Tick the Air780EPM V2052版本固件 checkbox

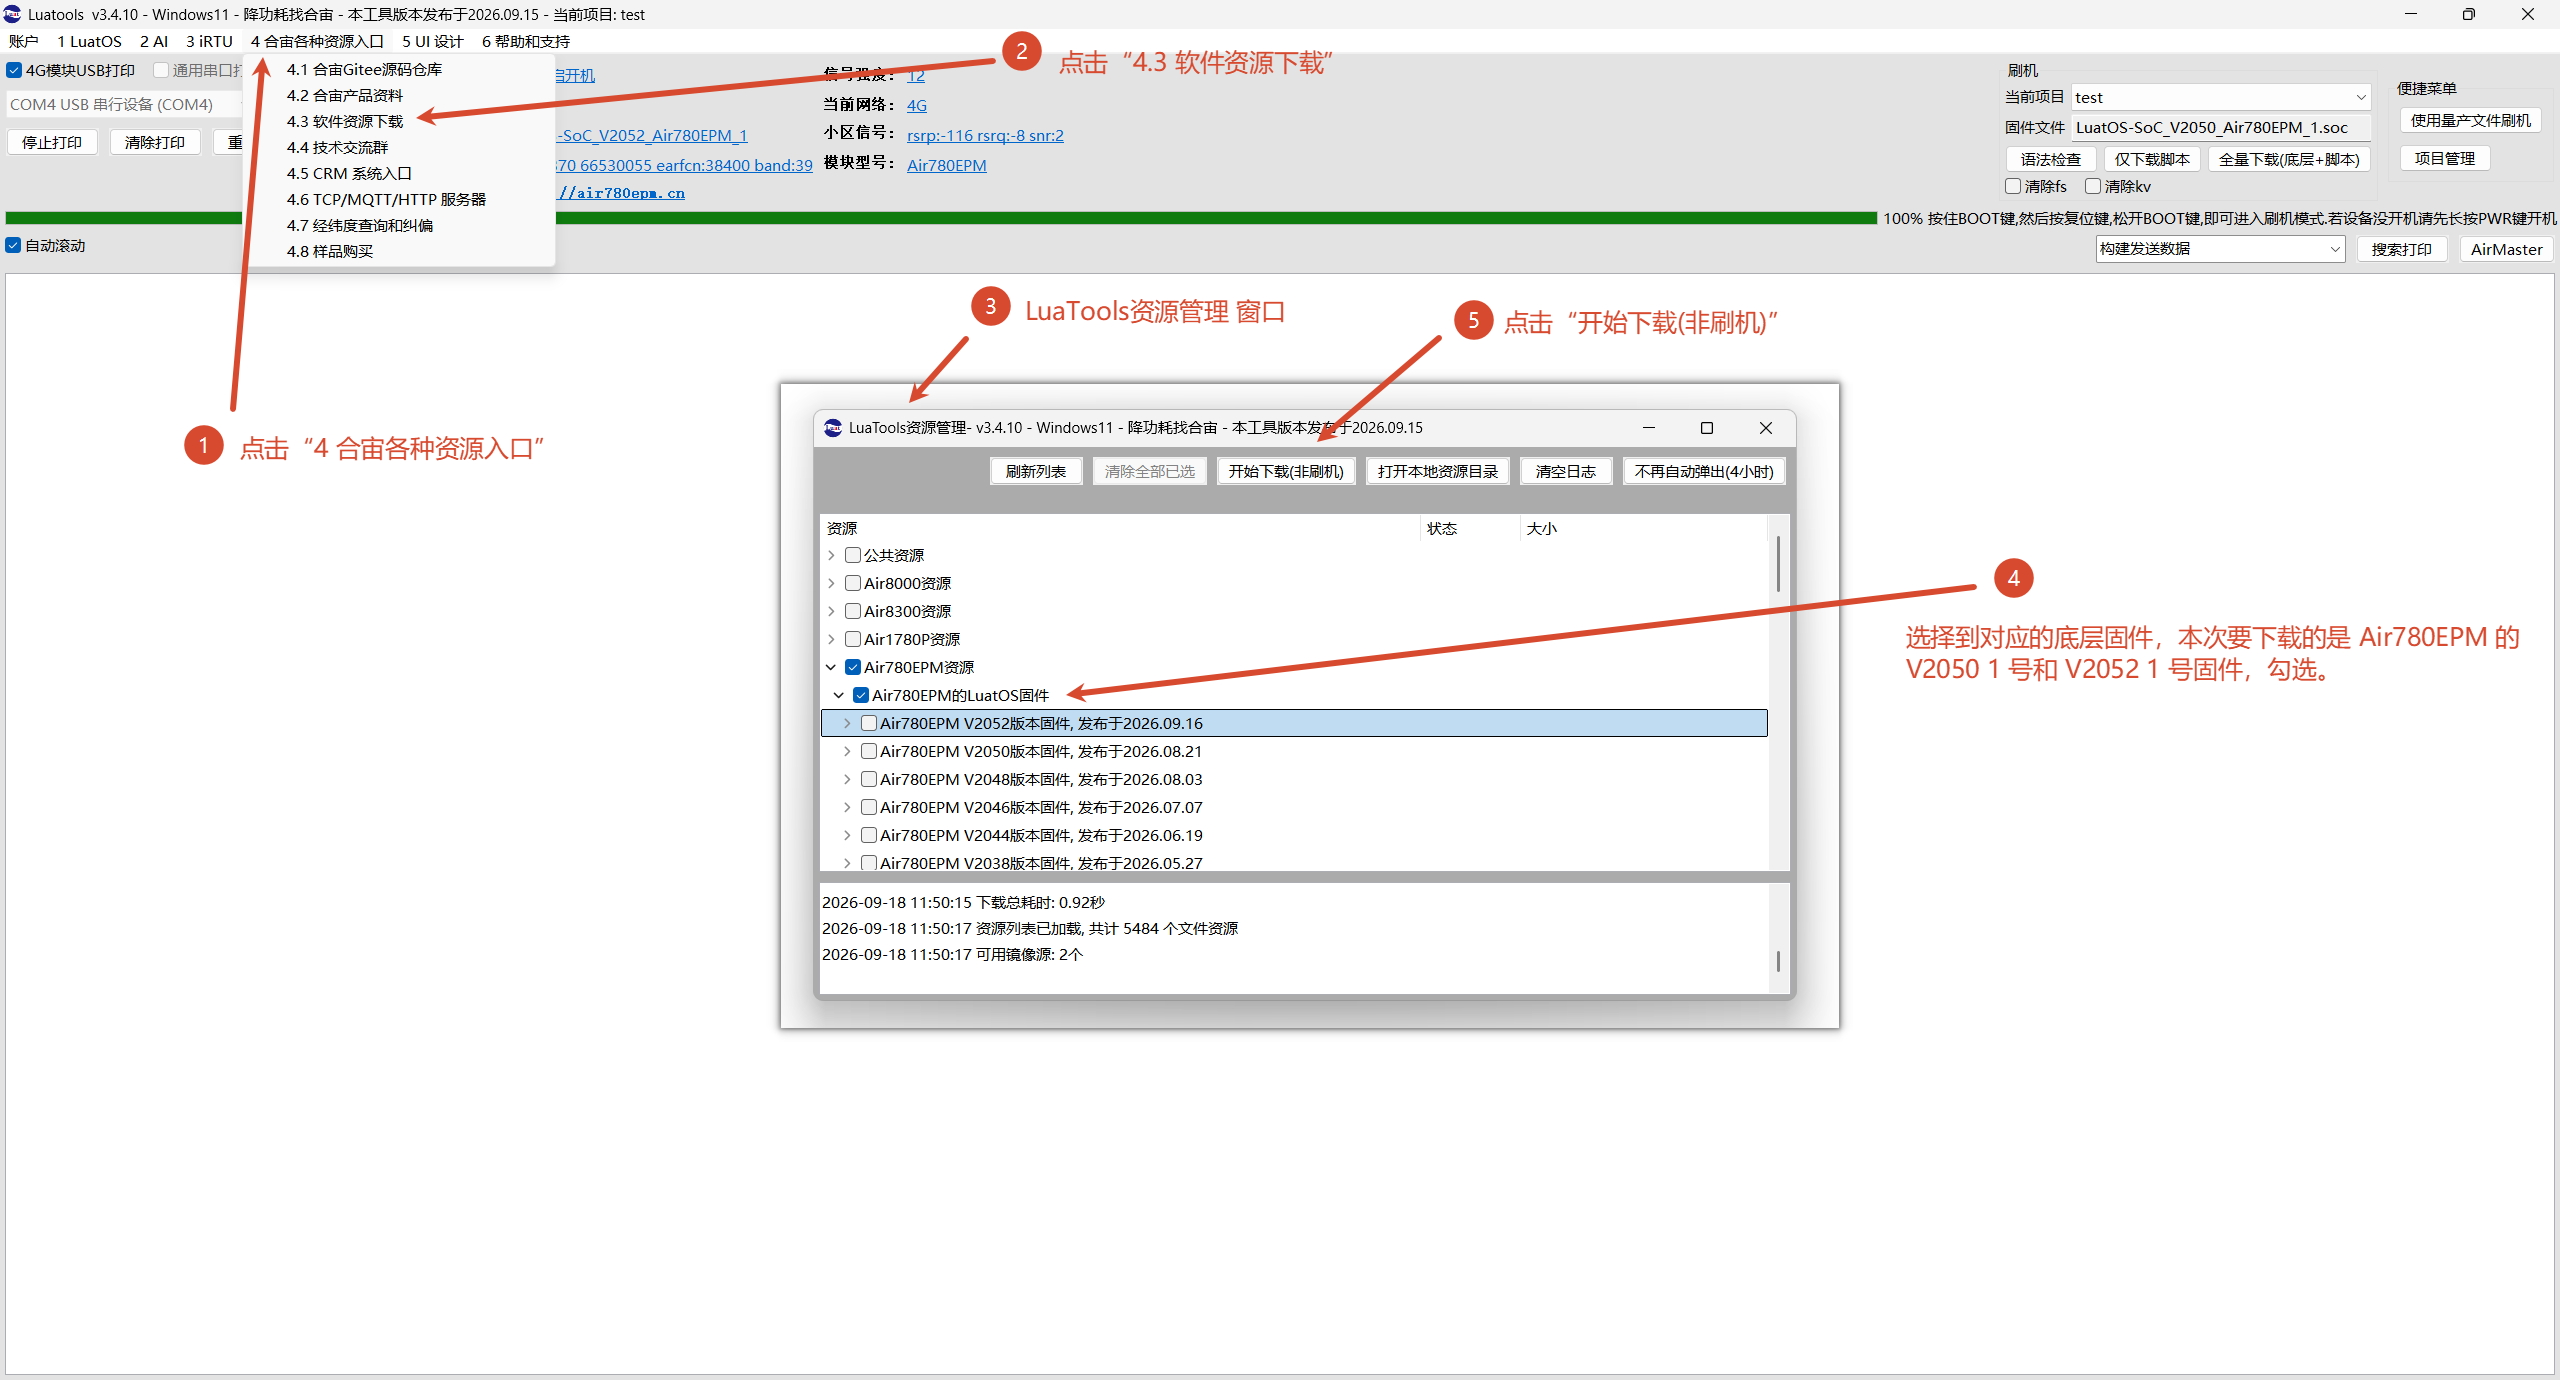click(869, 723)
